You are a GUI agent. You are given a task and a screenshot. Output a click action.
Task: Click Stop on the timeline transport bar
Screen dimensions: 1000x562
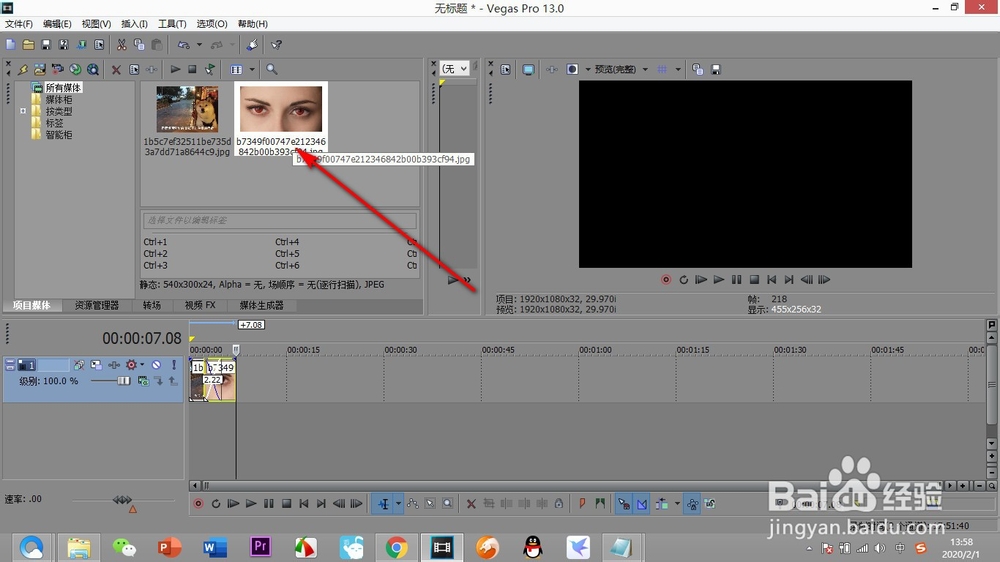(x=286, y=504)
